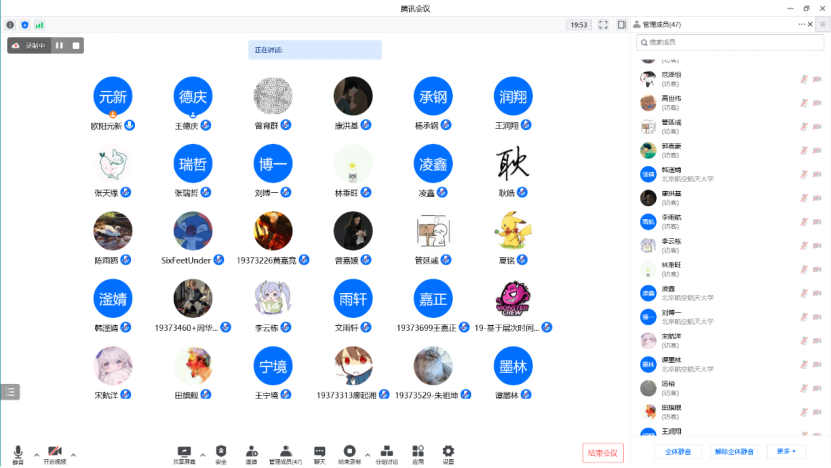The width and height of the screenshot is (831, 468).
Task: Turn on the camera video
Action: click(x=54, y=453)
